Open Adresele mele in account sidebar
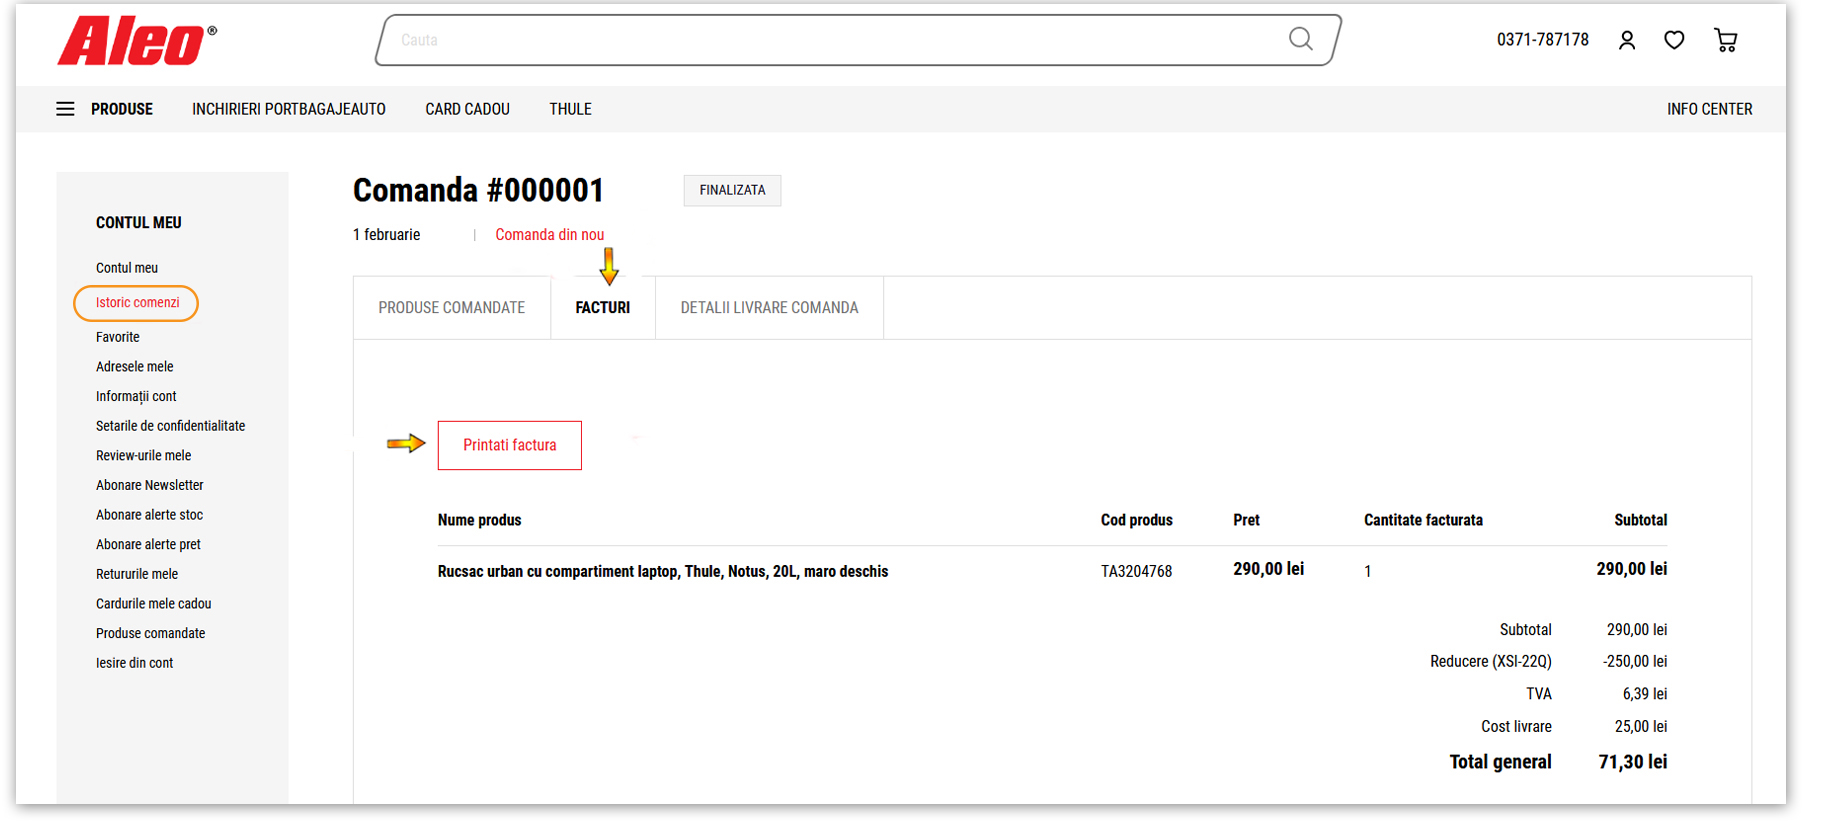This screenshot has width=1828, height=832. click(134, 367)
